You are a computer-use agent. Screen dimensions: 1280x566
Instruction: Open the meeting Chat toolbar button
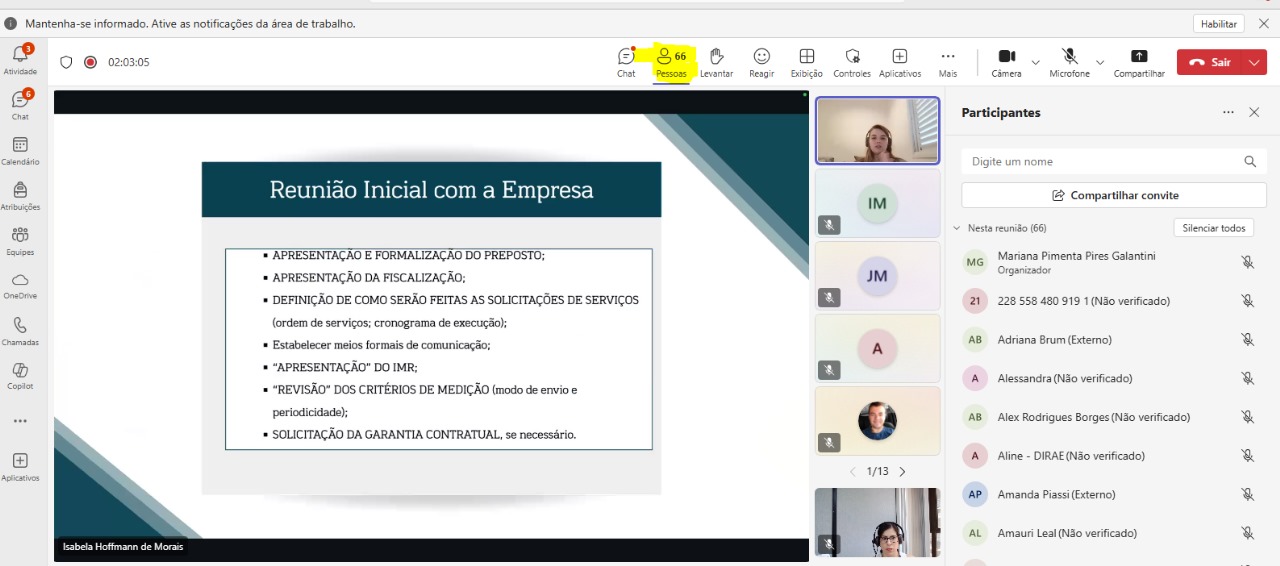tap(626, 62)
